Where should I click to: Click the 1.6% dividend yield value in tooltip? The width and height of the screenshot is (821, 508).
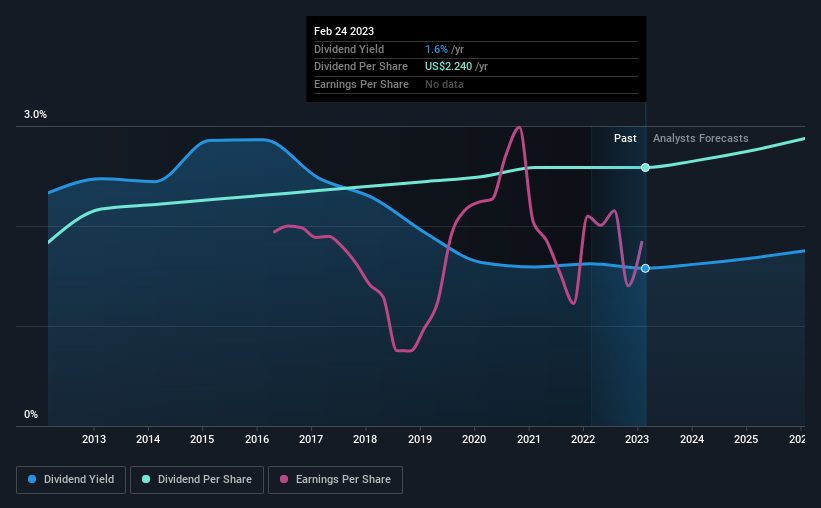pyautogui.click(x=436, y=49)
